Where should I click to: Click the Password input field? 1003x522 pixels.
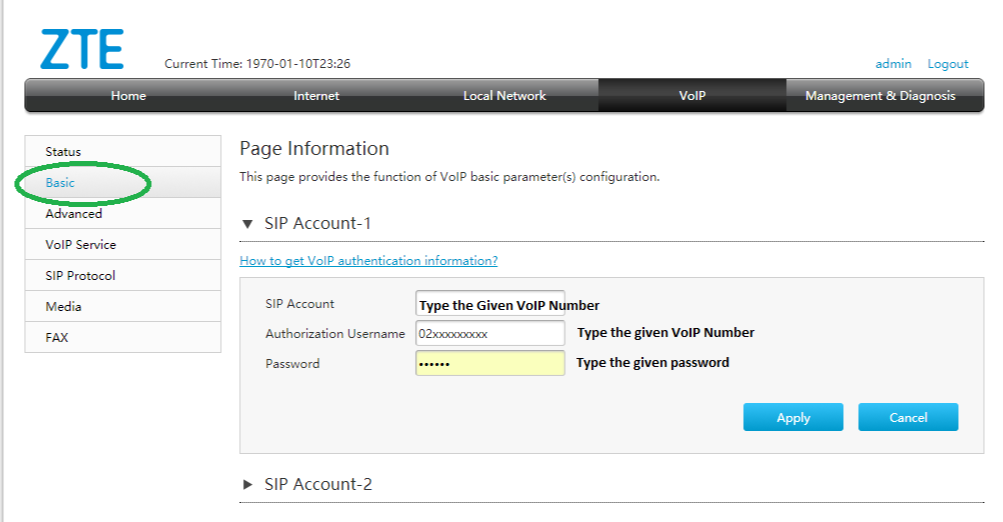click(x=490, y=363)
